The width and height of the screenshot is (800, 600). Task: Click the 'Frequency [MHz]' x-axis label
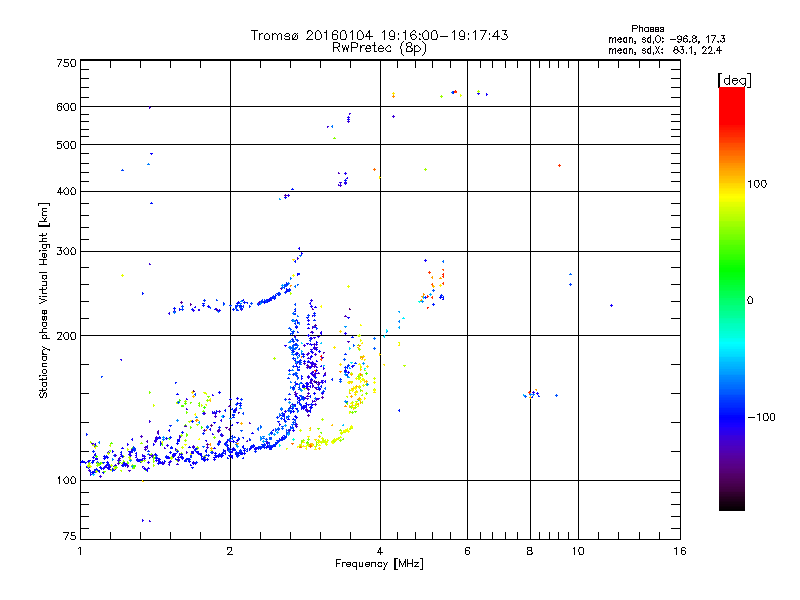(379, 564)
